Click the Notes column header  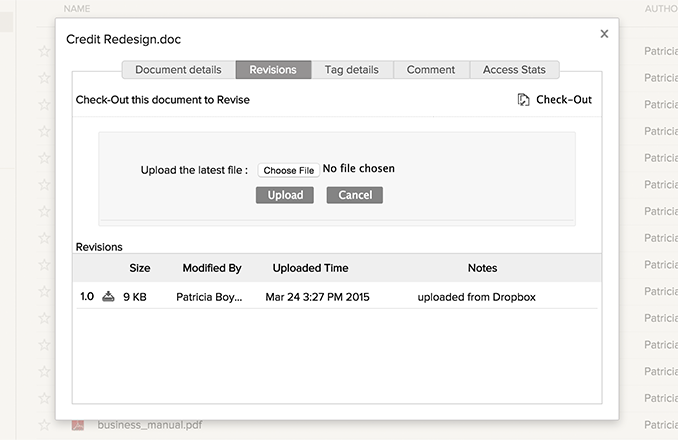point(482,268)
